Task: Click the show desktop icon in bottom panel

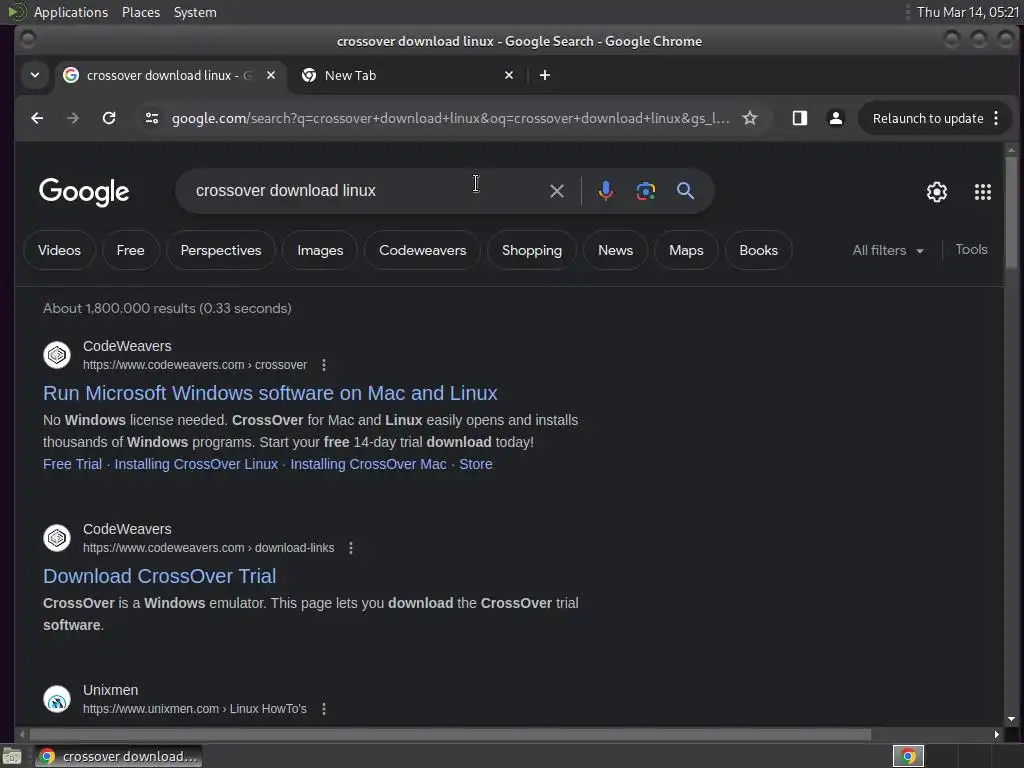Action: click(12, 756)
